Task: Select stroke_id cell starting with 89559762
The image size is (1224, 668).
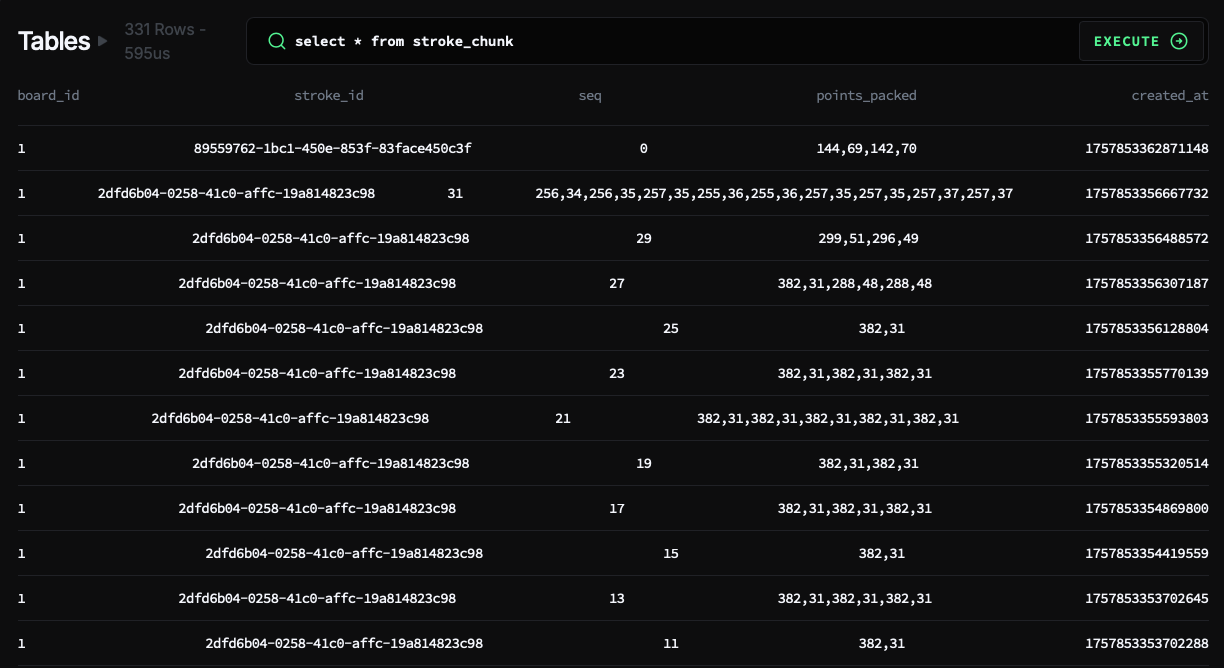Action: tap(332, 149)
